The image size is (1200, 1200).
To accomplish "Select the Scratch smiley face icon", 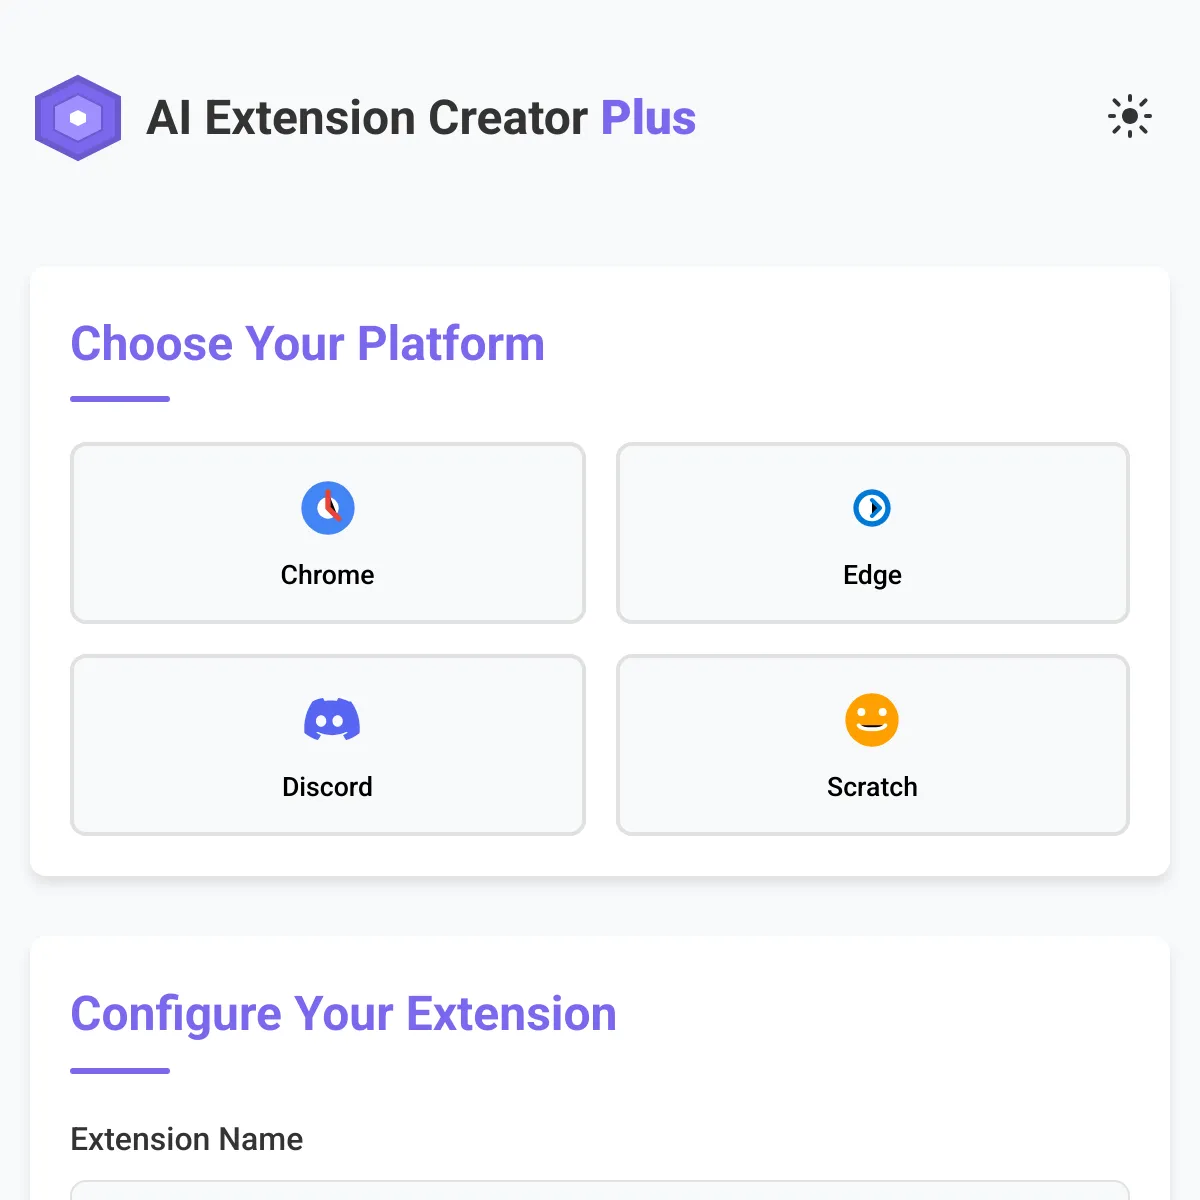I will click(872, 720).
